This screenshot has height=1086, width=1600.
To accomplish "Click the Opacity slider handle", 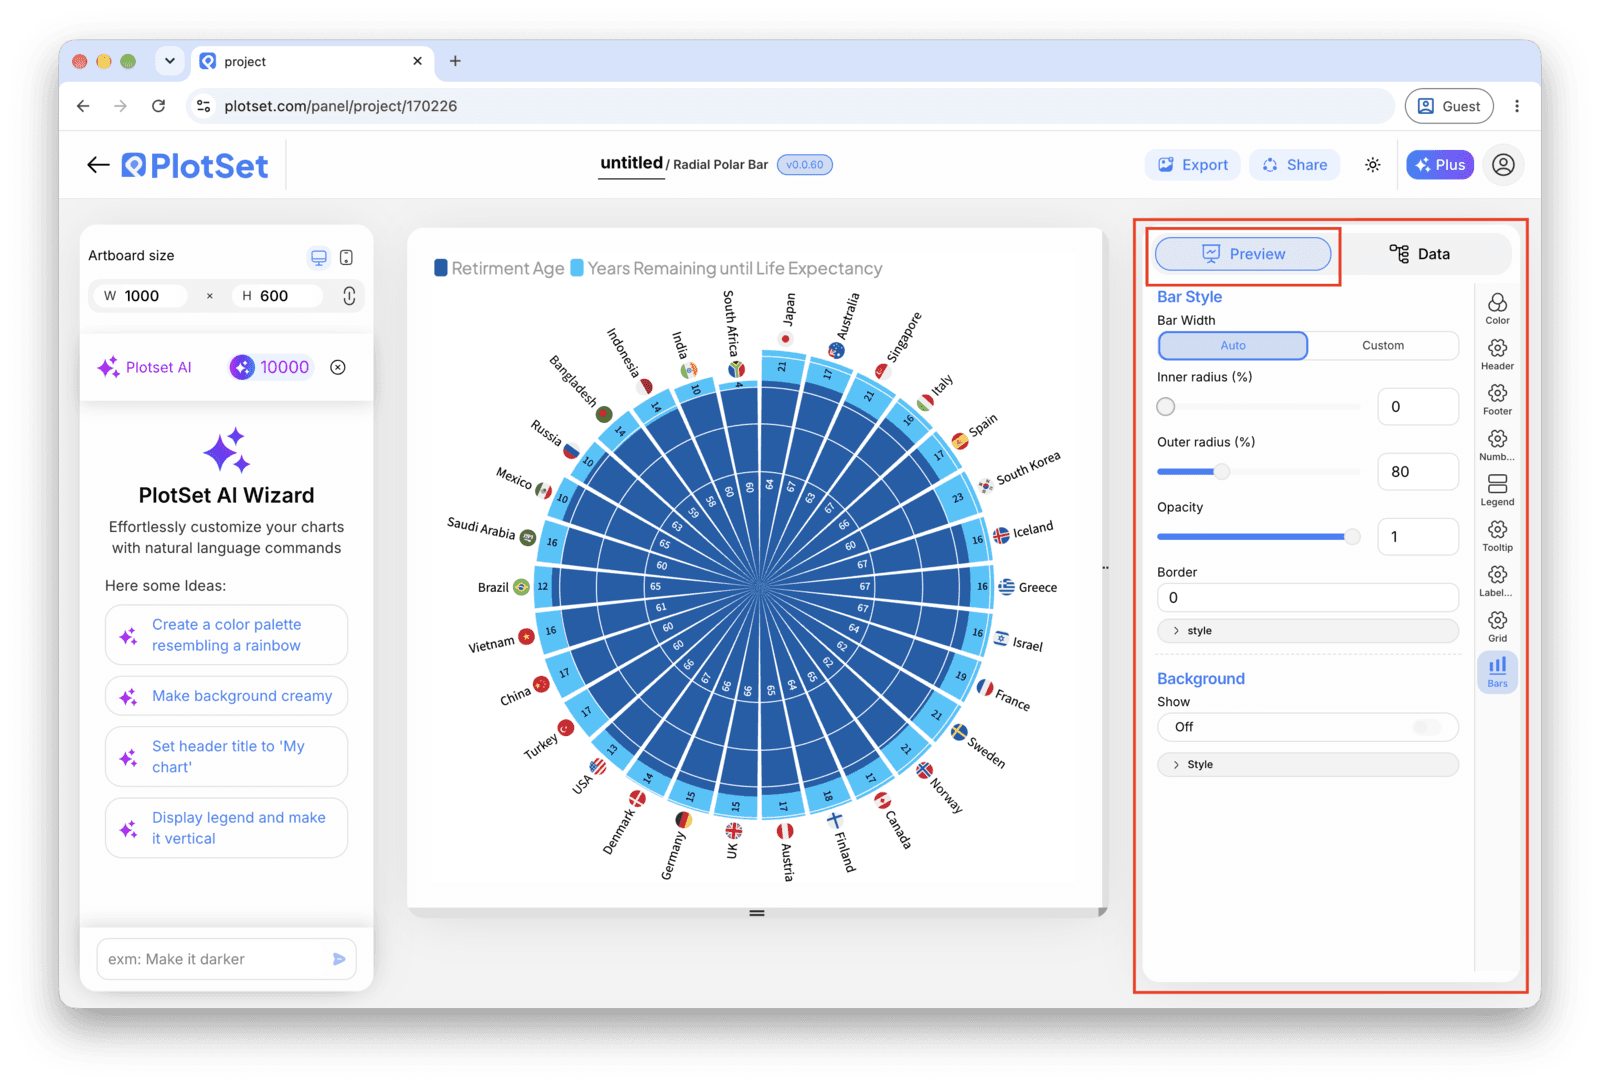I will tap(1352, 537).
